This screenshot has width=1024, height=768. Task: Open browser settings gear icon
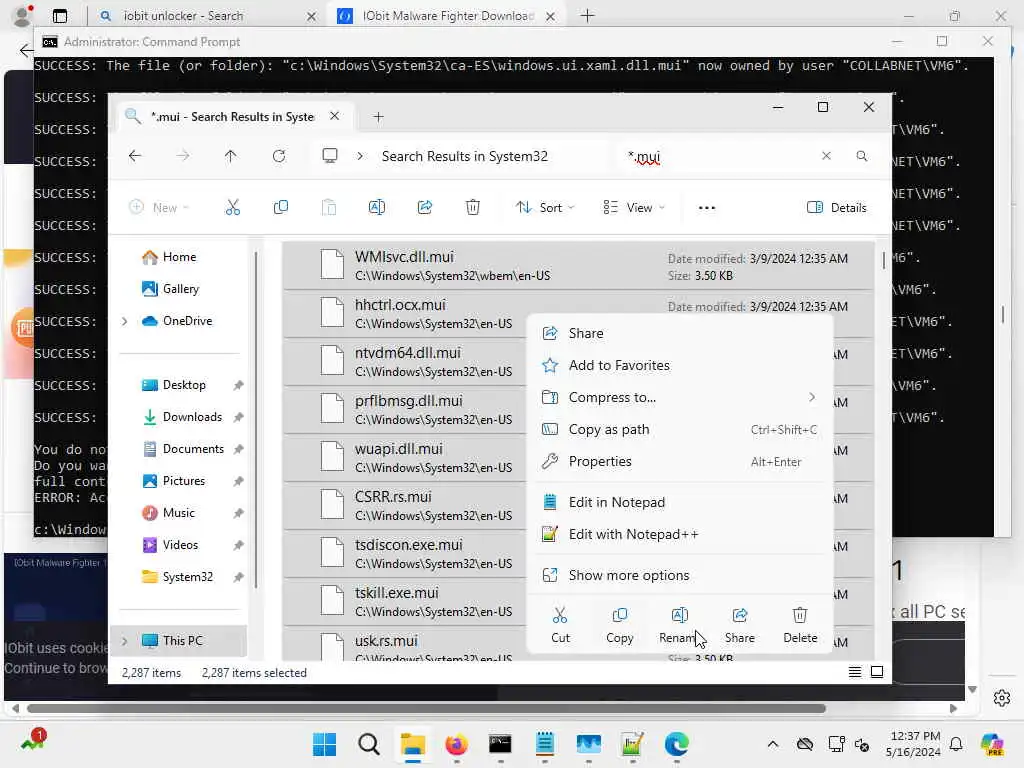point(1002,698)
